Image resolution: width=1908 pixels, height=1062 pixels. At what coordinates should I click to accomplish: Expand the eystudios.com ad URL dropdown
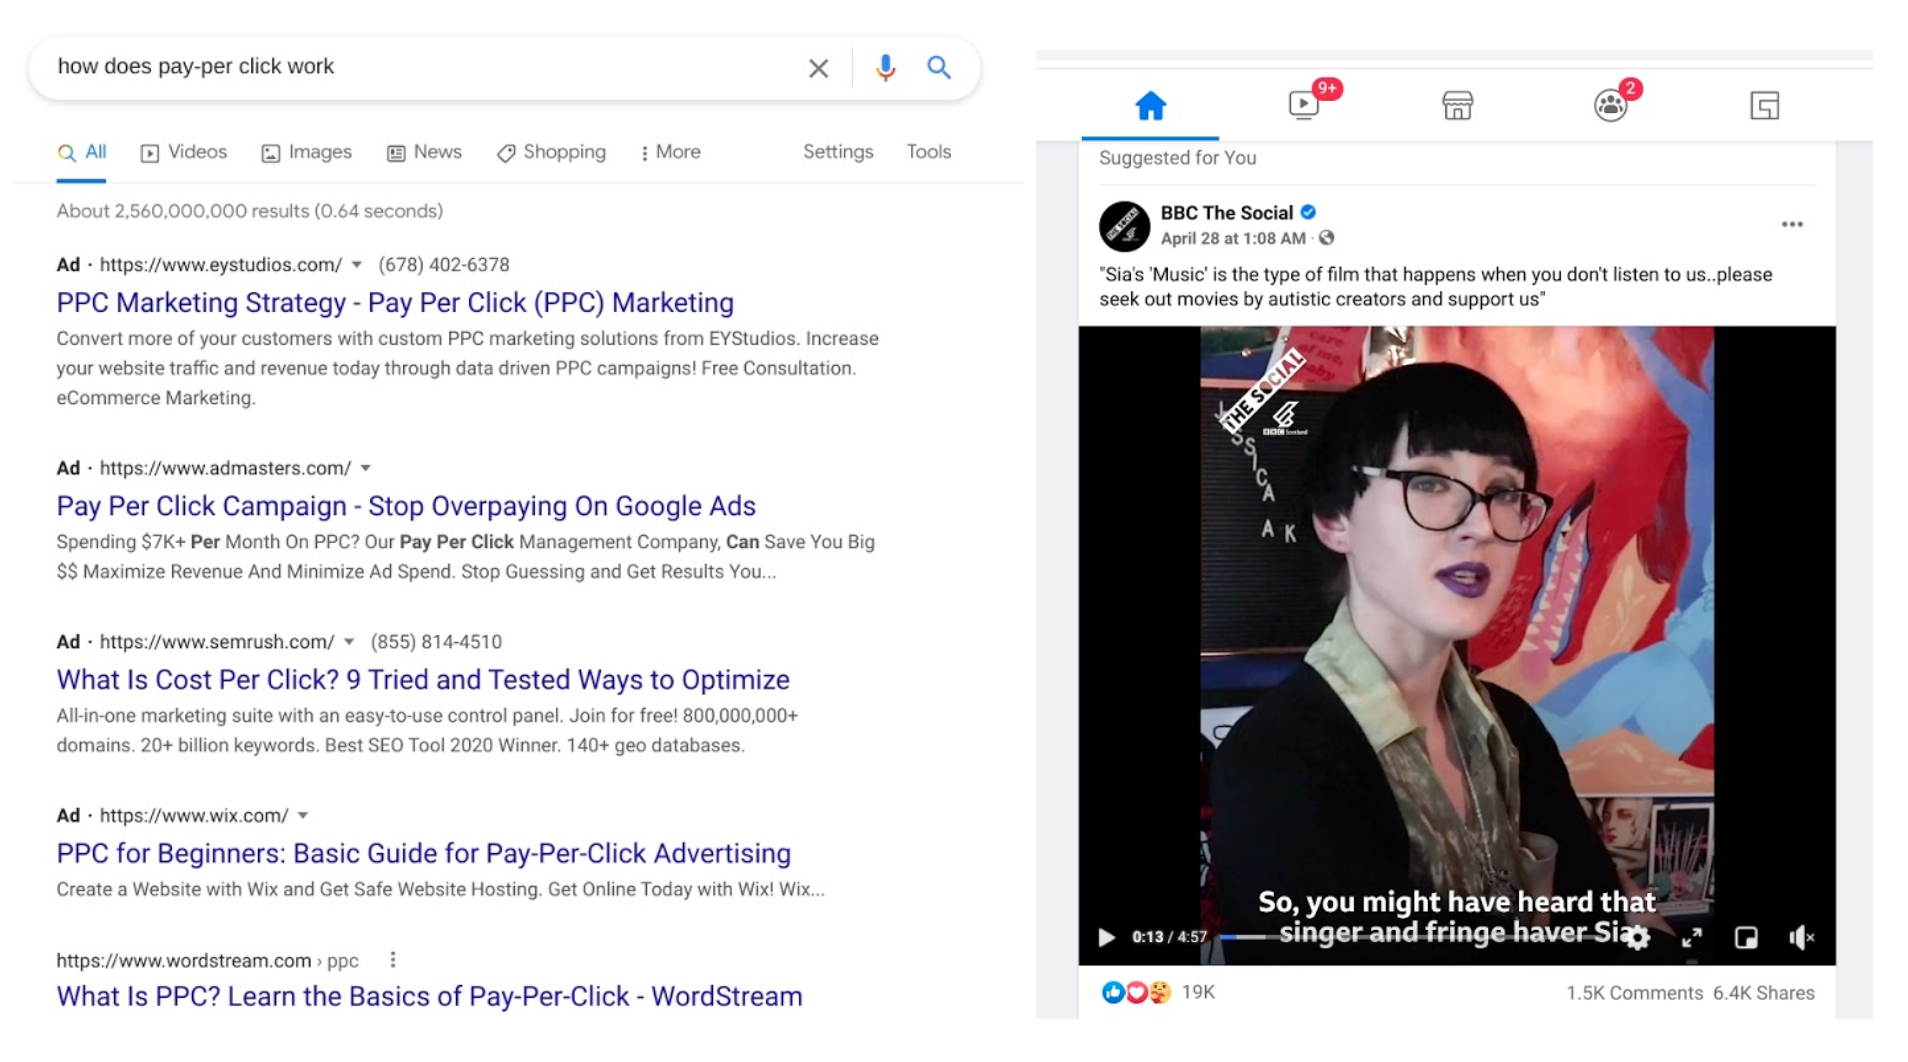pos(355,265)
